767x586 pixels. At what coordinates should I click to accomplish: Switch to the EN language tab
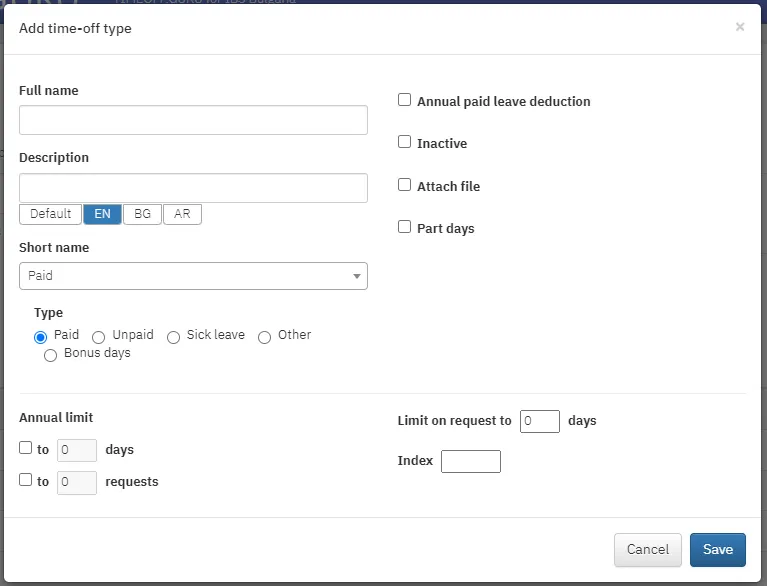(102, 214)
